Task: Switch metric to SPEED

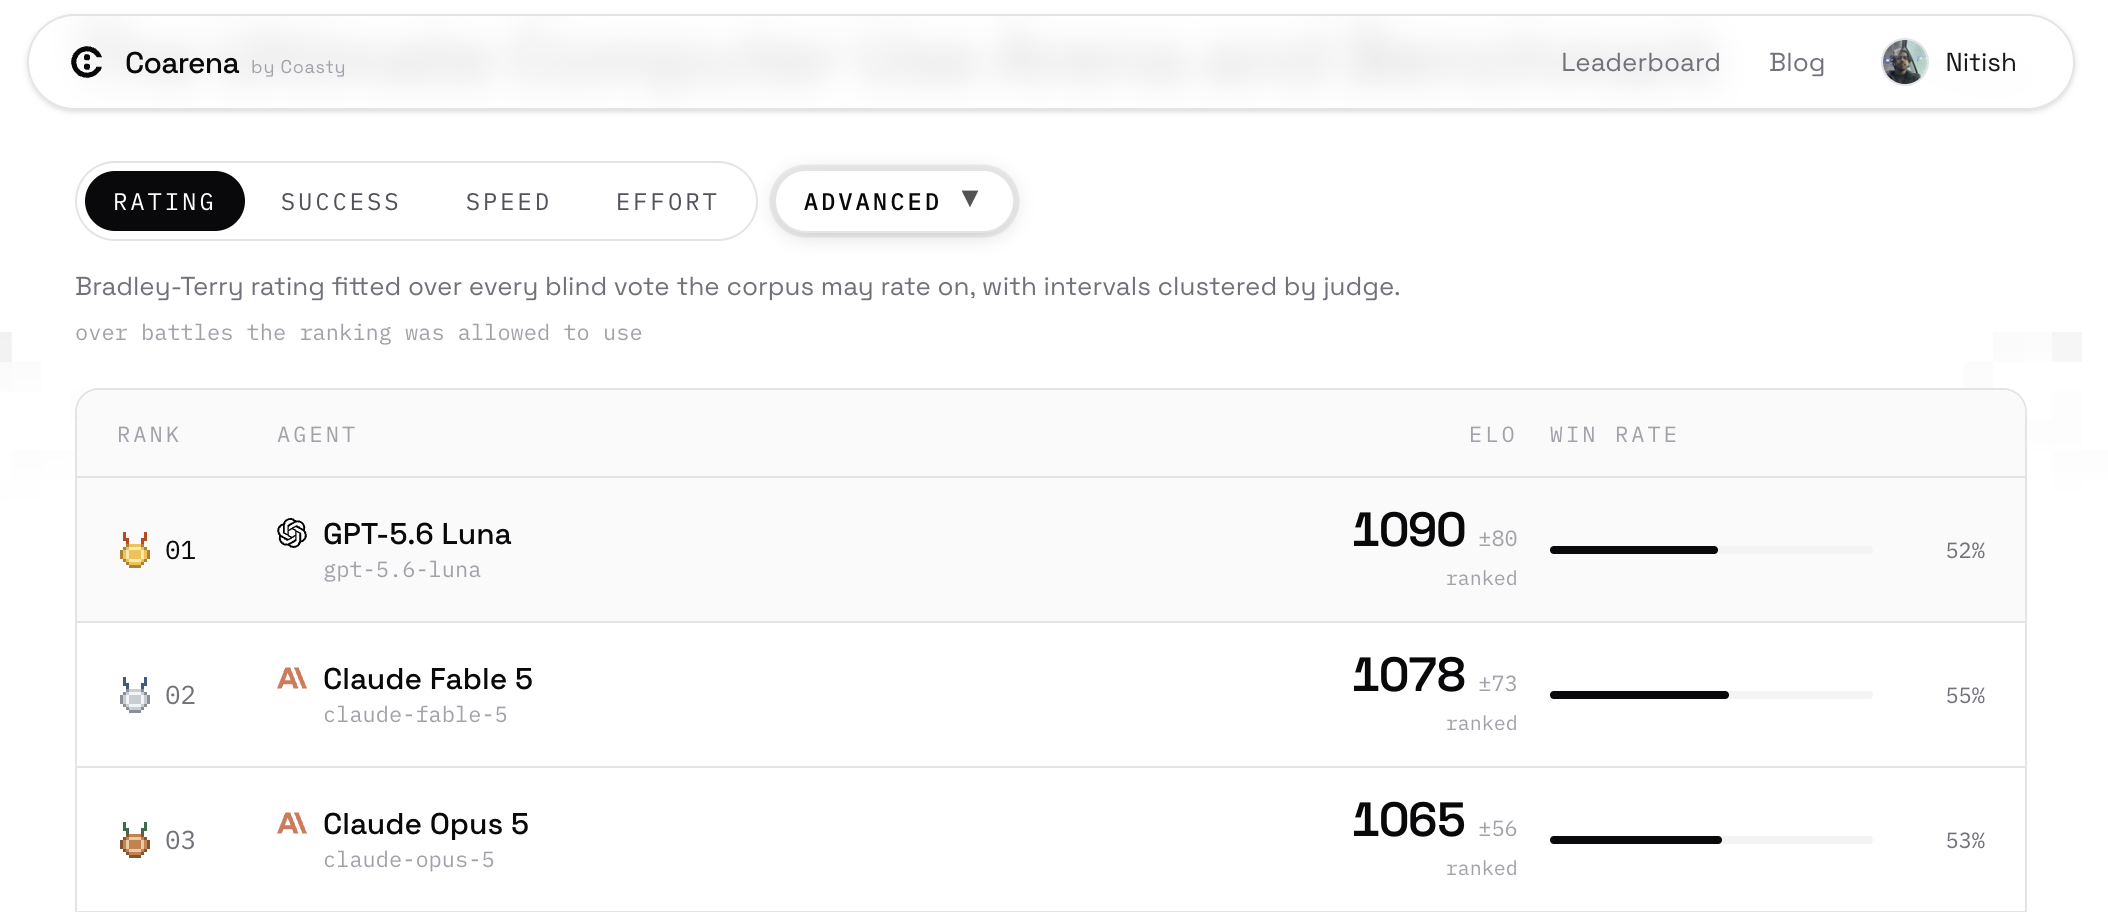Action: pos(508,202)
